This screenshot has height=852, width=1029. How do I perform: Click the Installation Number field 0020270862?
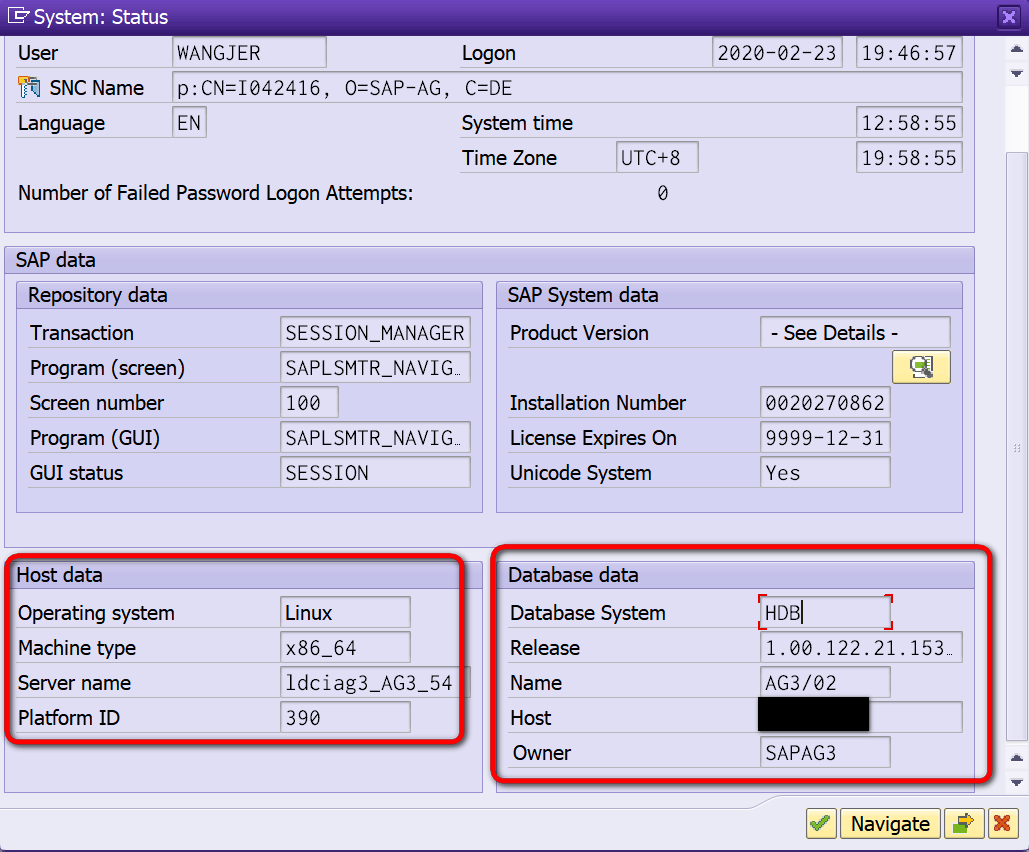pyautogui.click(x=825, y=402)
